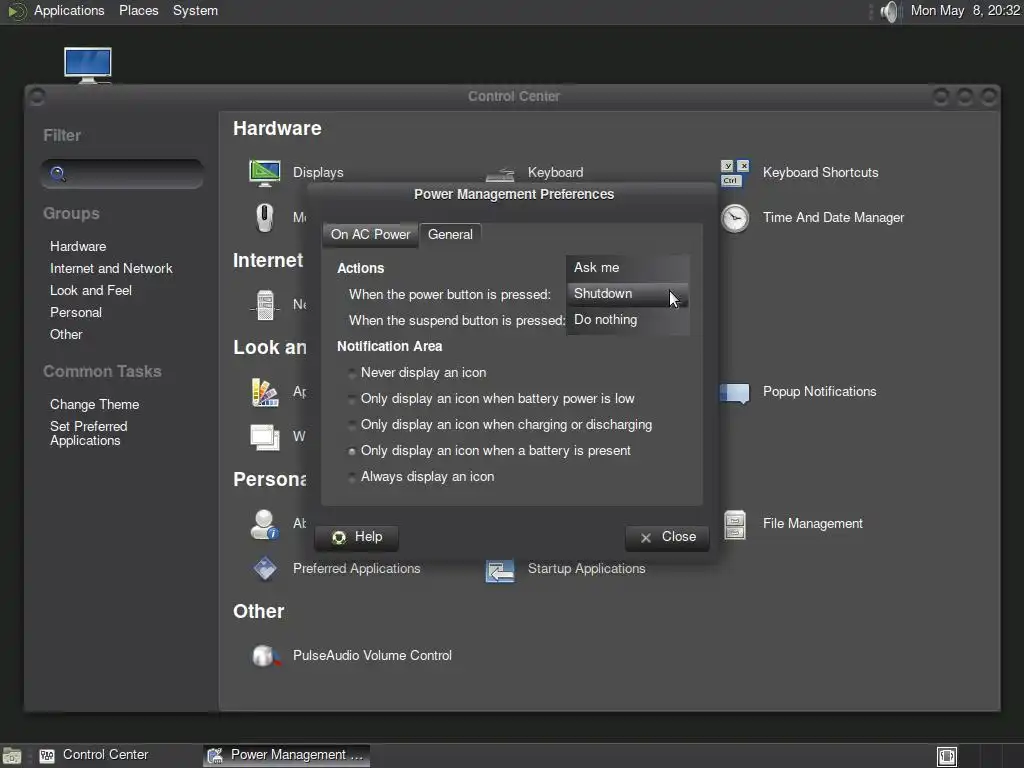
Task: Choose Shutdown in the power button dropdown
Action: coord(628,294)
